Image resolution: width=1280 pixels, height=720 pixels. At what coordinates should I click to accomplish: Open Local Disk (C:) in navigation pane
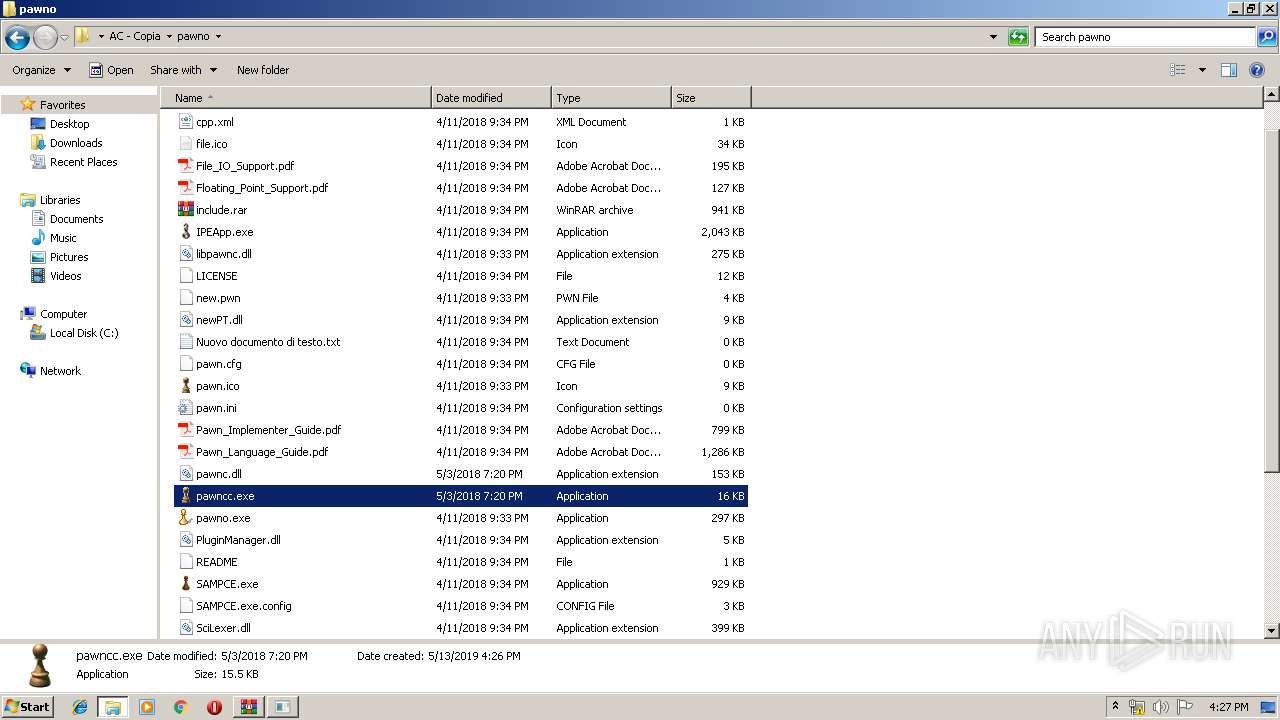84,333
